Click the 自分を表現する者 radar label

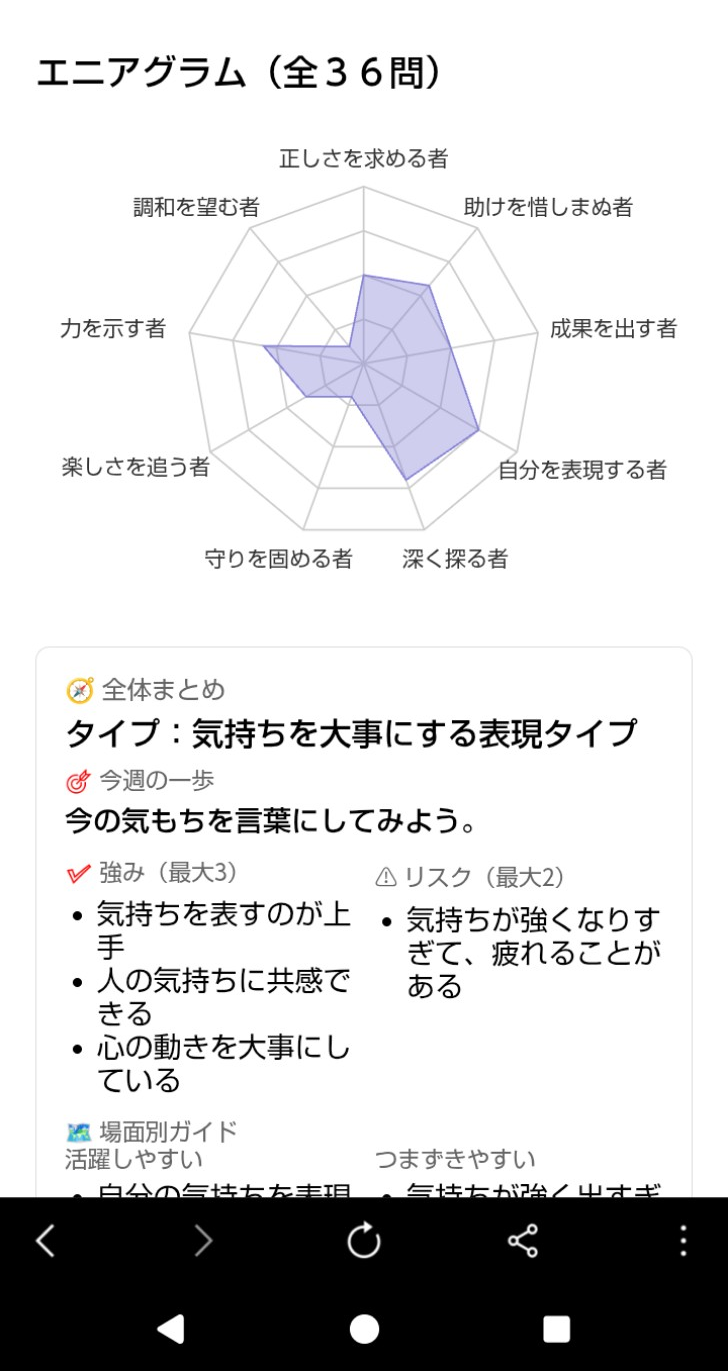[582, 469]
